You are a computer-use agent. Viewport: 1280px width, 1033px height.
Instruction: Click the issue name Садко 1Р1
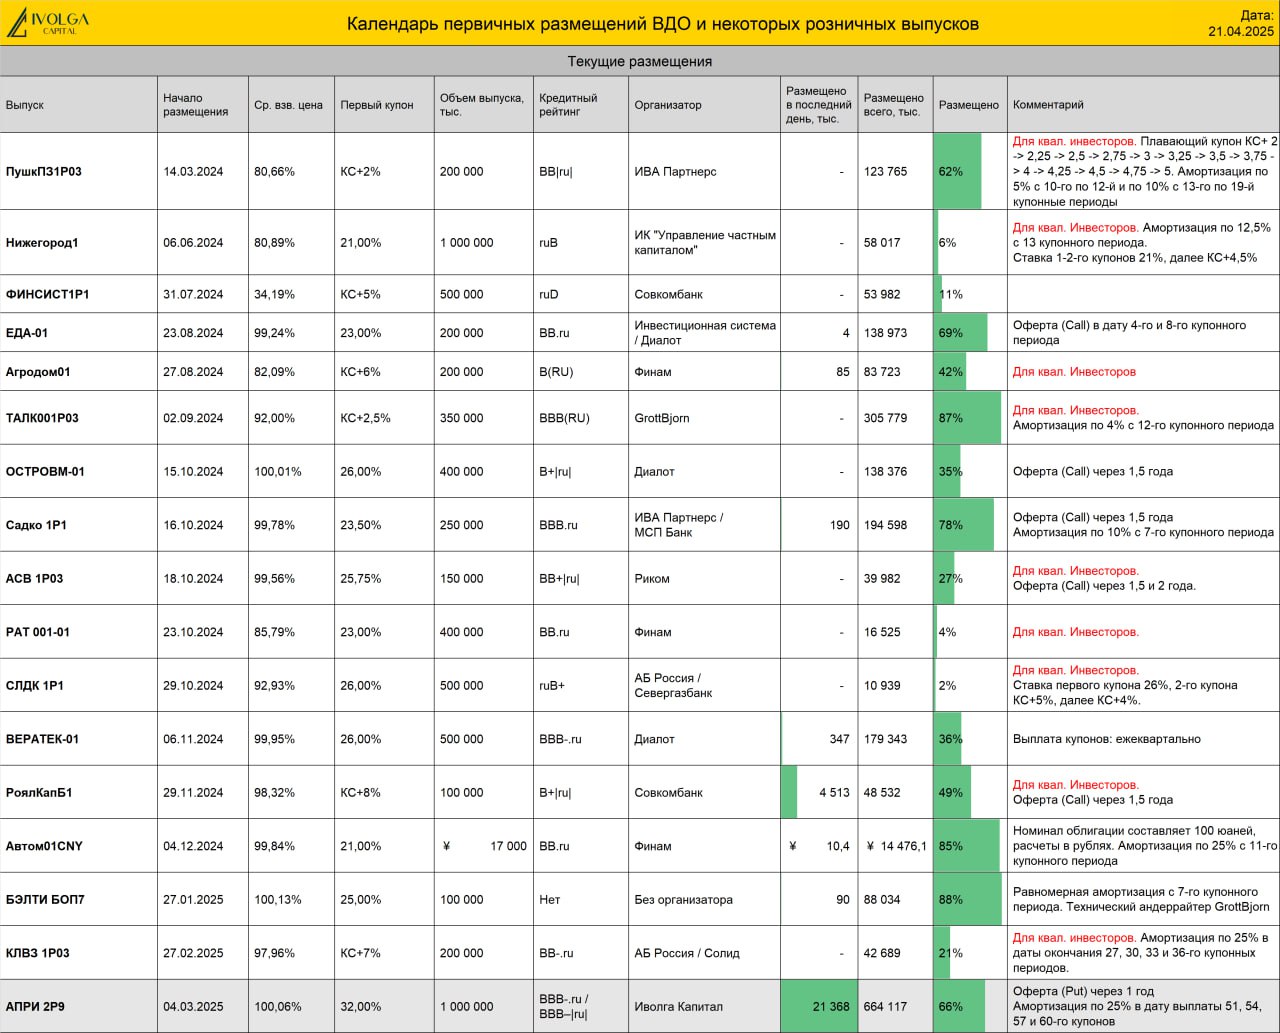click(36, 525)
